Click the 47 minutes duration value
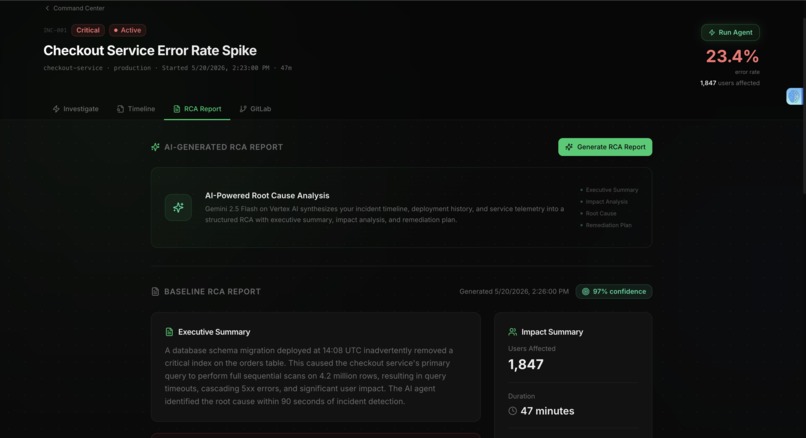806x438 pixels. click(547, 411)
